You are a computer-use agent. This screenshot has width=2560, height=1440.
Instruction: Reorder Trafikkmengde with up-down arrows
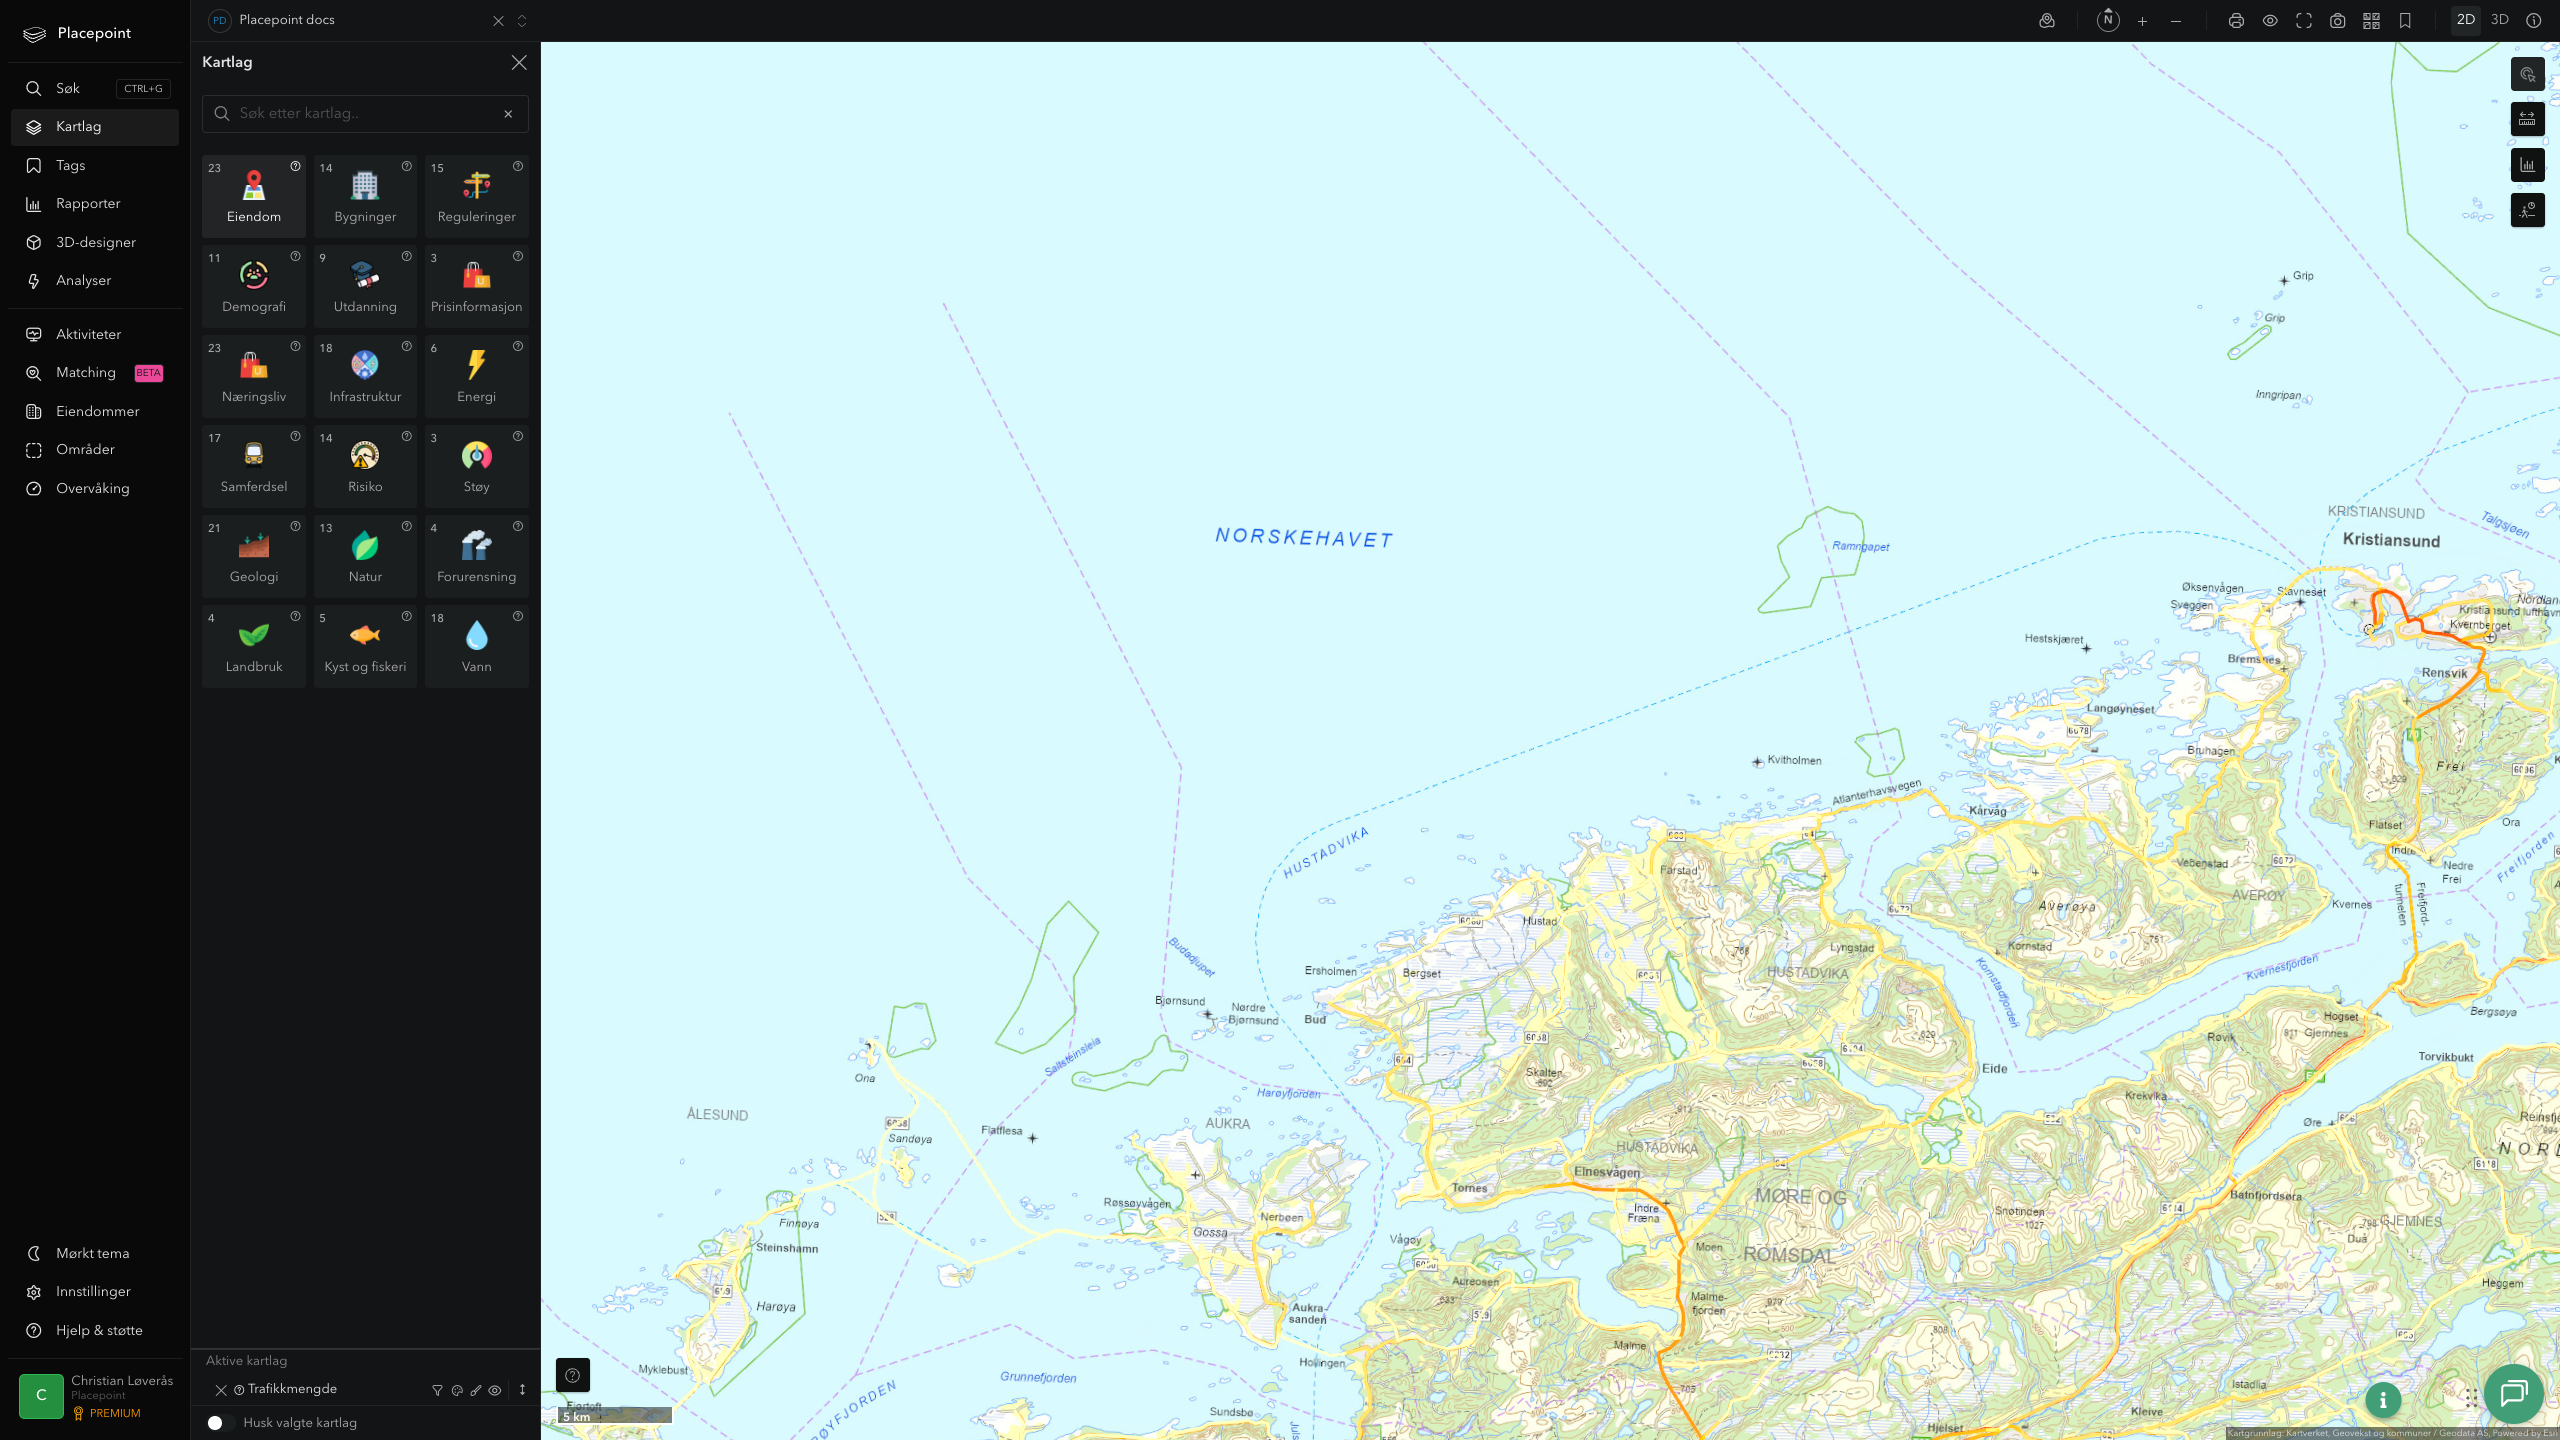522,1390
